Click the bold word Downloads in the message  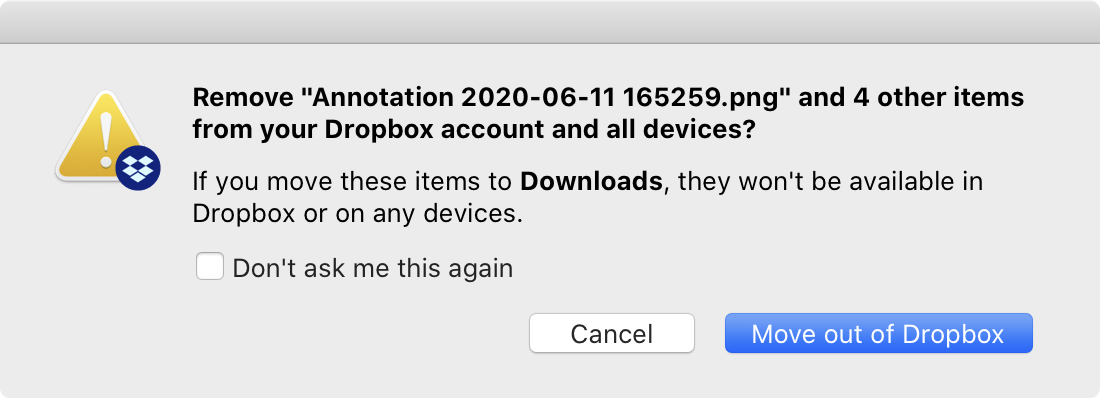pos(591,183)
